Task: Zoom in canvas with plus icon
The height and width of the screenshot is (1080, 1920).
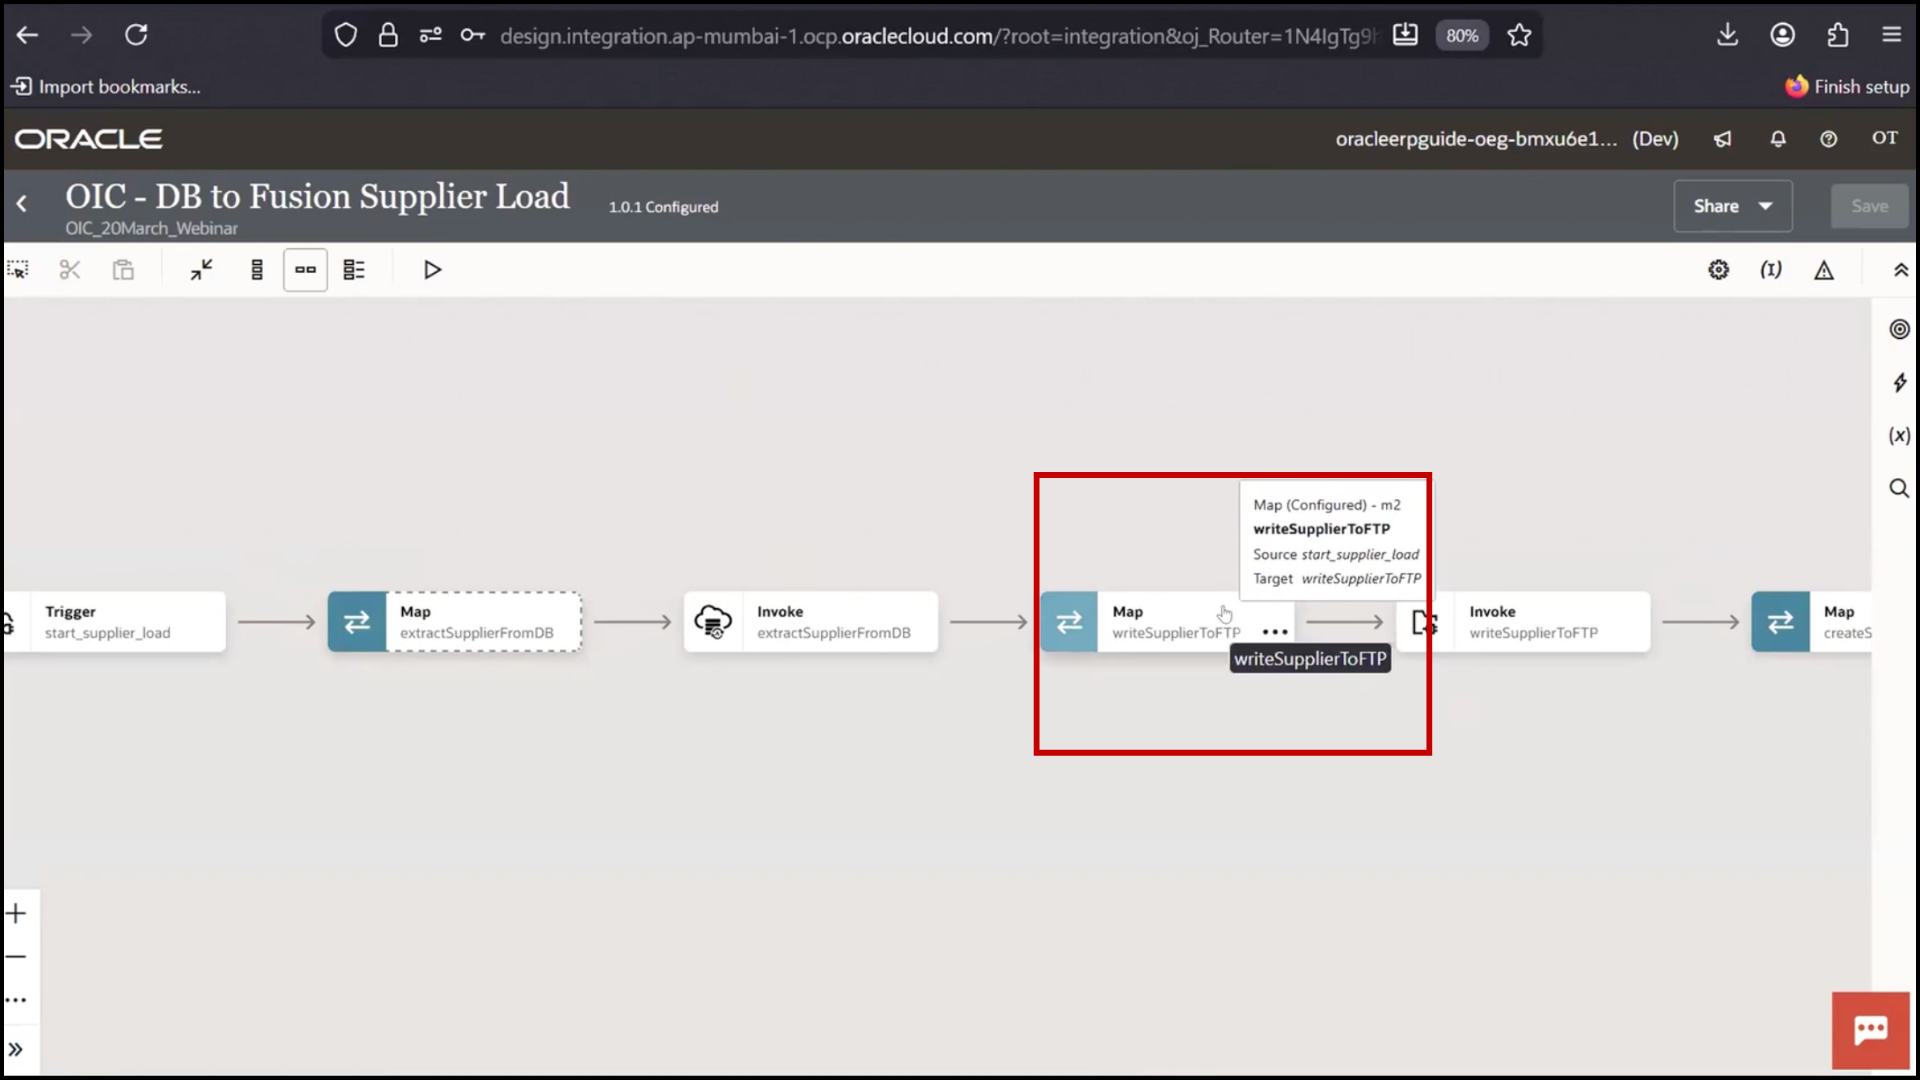Action: (x=16, y=913)
